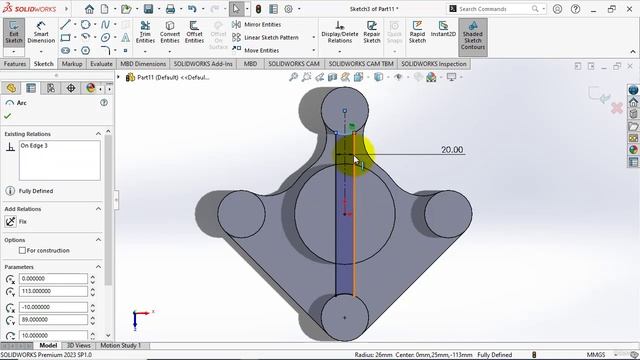The width and height of the screenshot is (640, 360).
Task: Click the Exit Sketch button
Action: point(14,33)
